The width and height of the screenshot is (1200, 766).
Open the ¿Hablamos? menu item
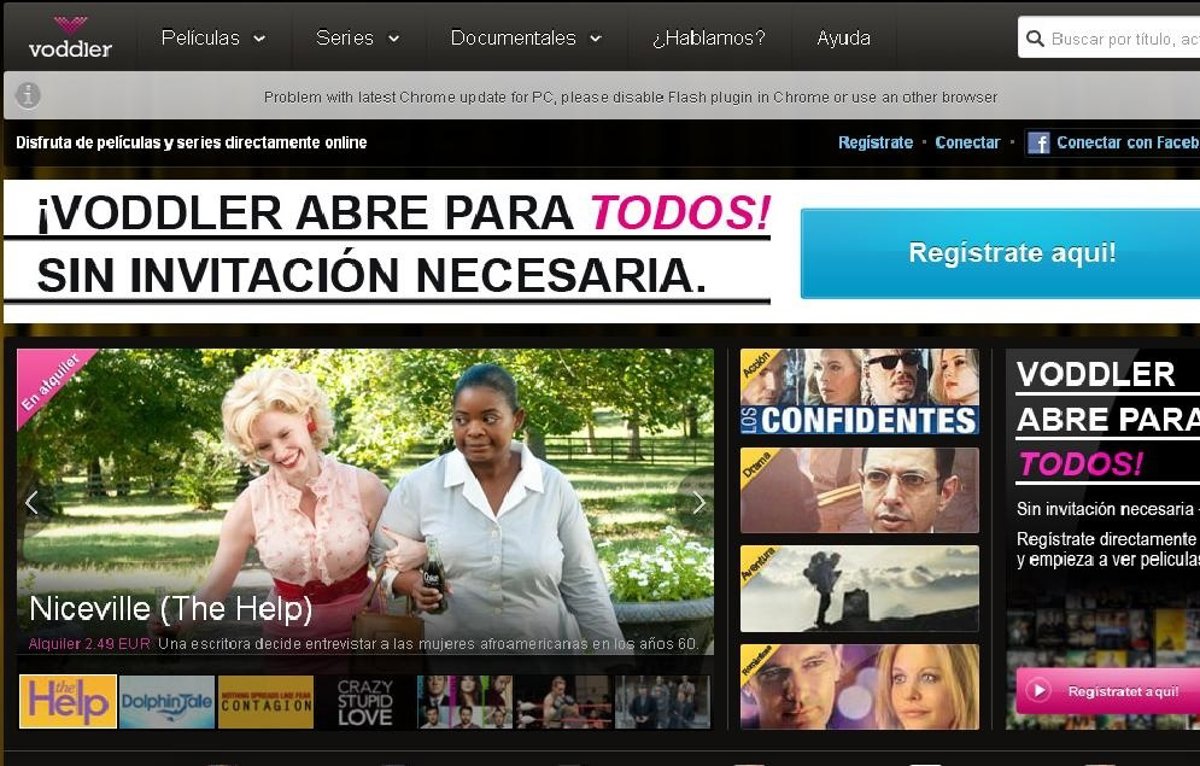[x=708, y=38]
